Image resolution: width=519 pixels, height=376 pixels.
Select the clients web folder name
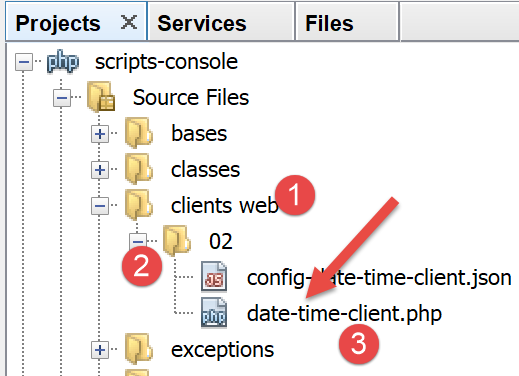(x=224, y=206)
